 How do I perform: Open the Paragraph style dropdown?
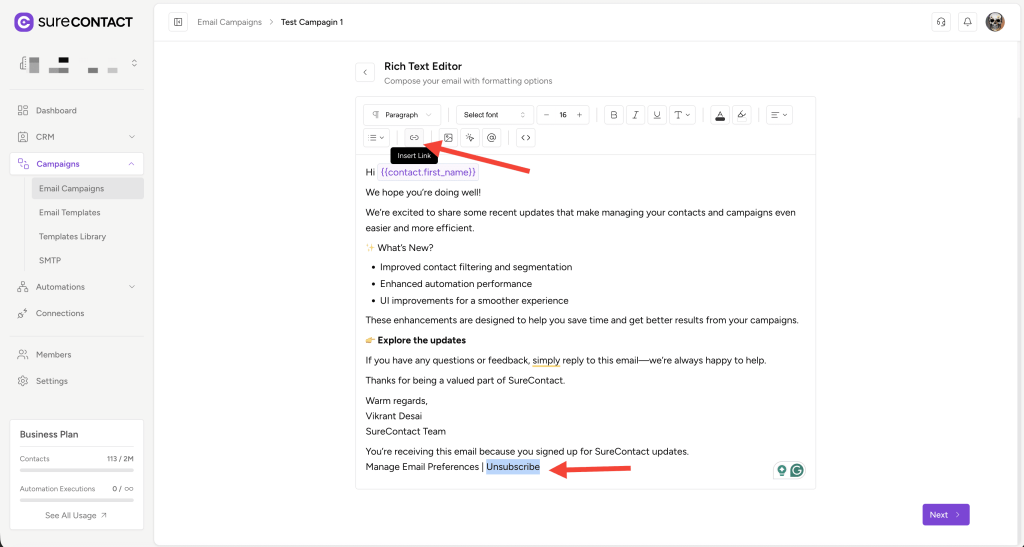[402, 115]
